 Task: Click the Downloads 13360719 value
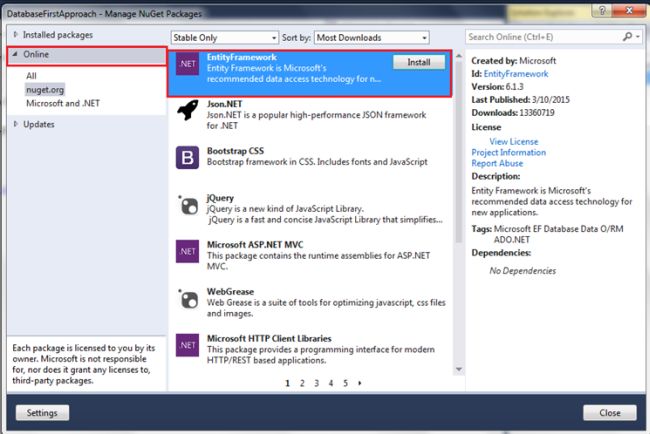(537, 113)
